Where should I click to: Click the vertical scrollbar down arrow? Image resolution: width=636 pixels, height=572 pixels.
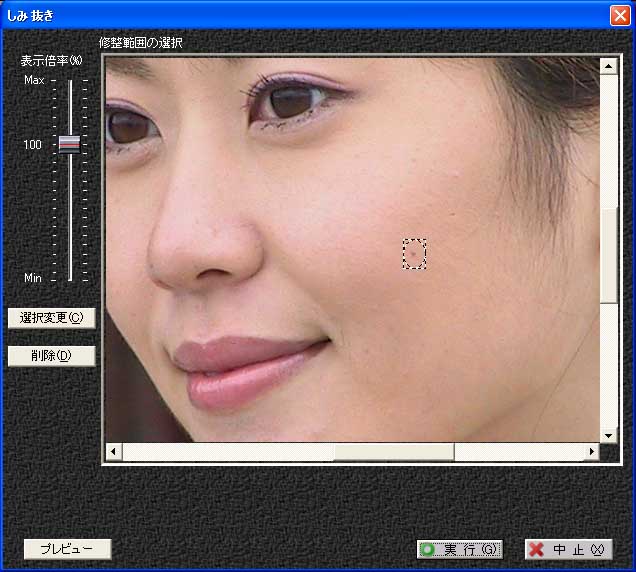tap(608, 436)
